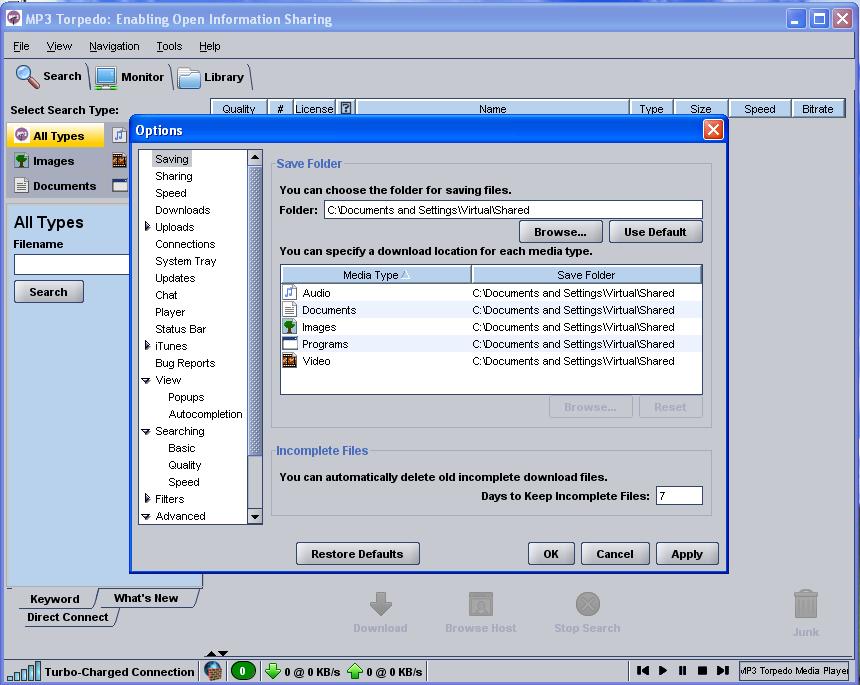Select Autocompletion under View in options tree

pyautogui.click(x=205, y=414)
